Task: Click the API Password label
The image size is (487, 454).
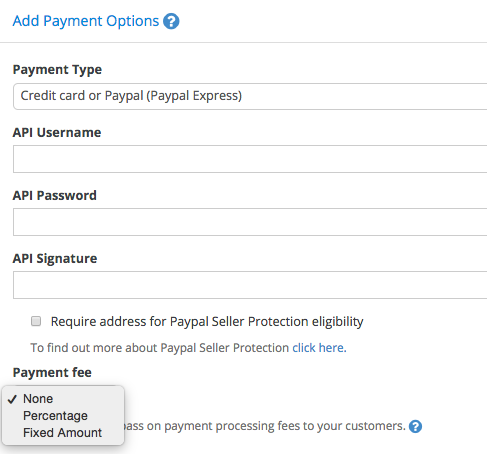Action: [55, 196]
